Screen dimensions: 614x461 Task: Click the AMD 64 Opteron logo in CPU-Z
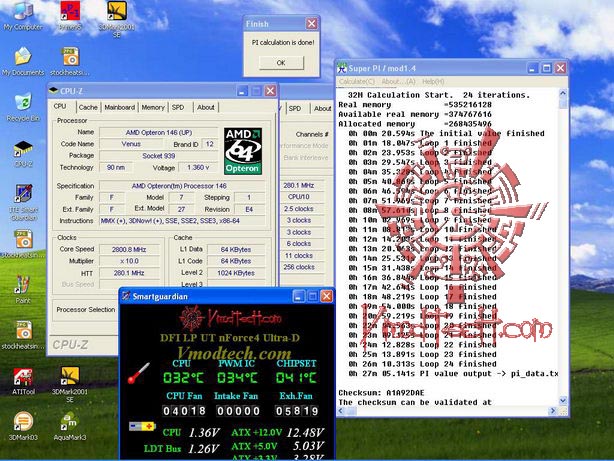click(243, 151)
